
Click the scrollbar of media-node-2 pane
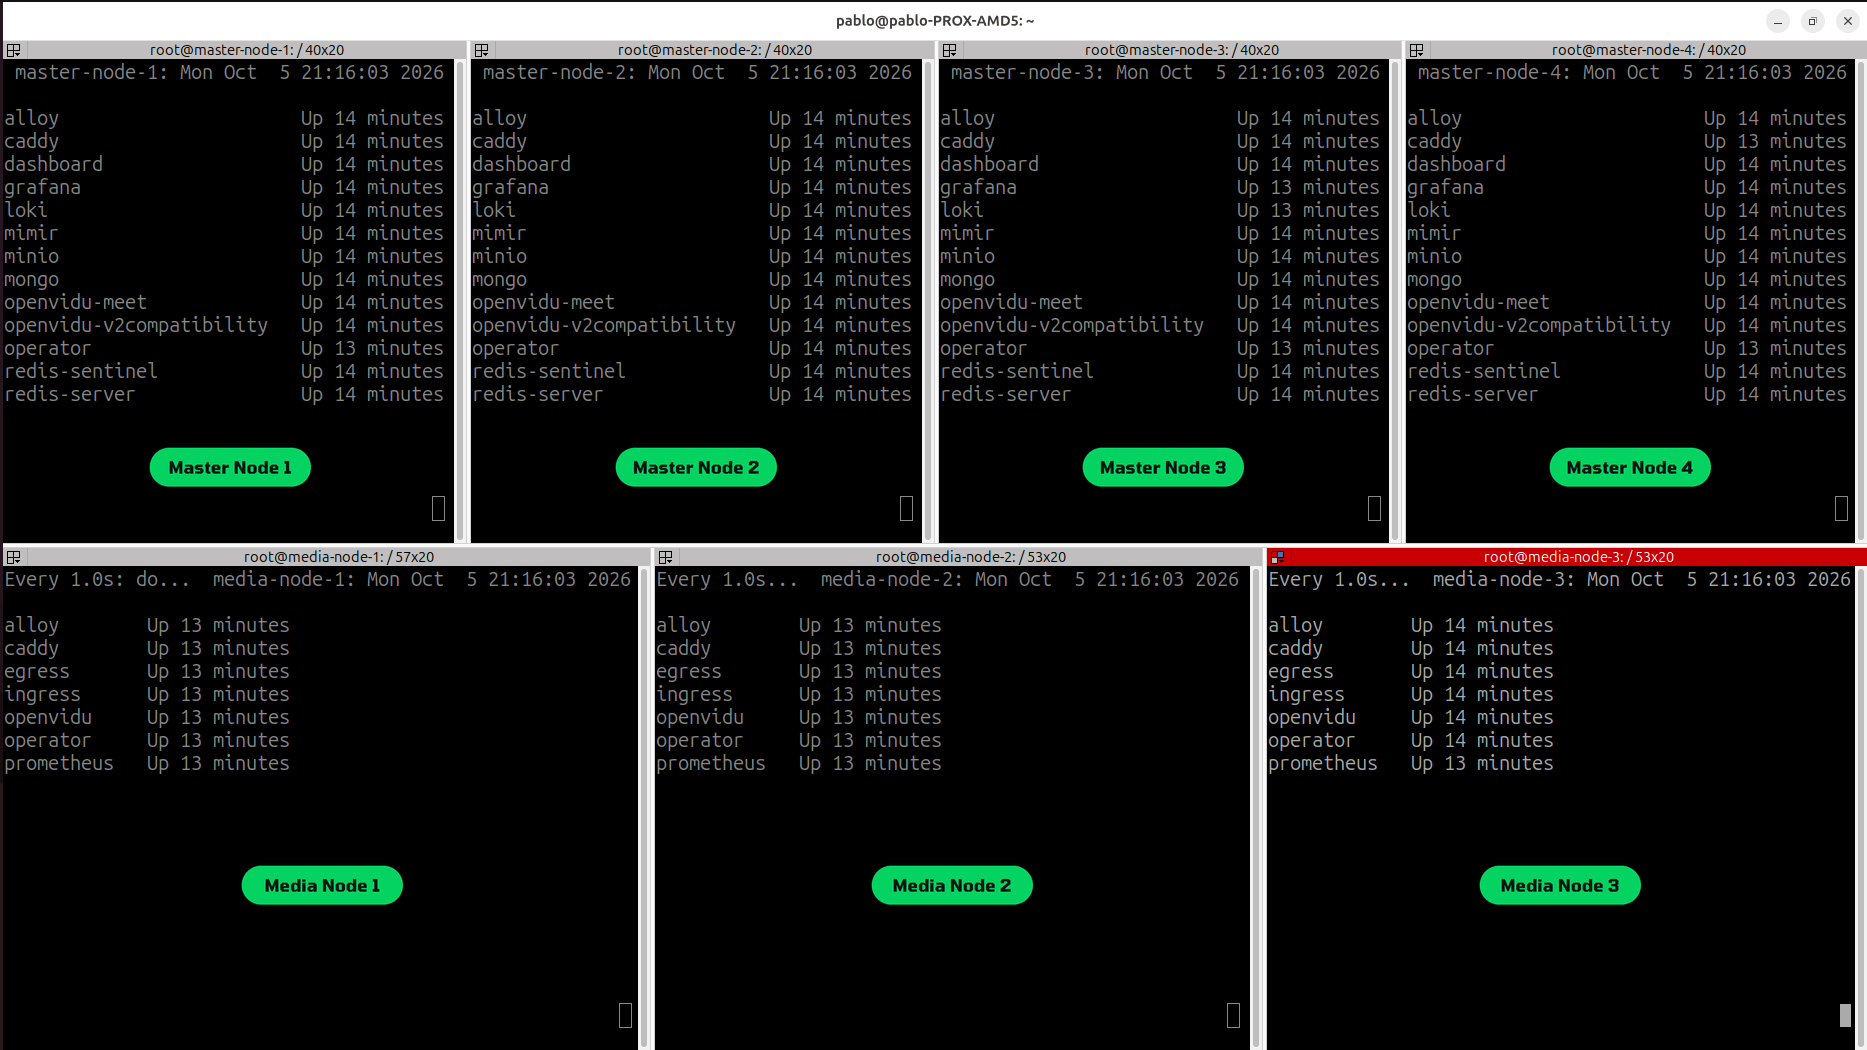point(1257,807)
